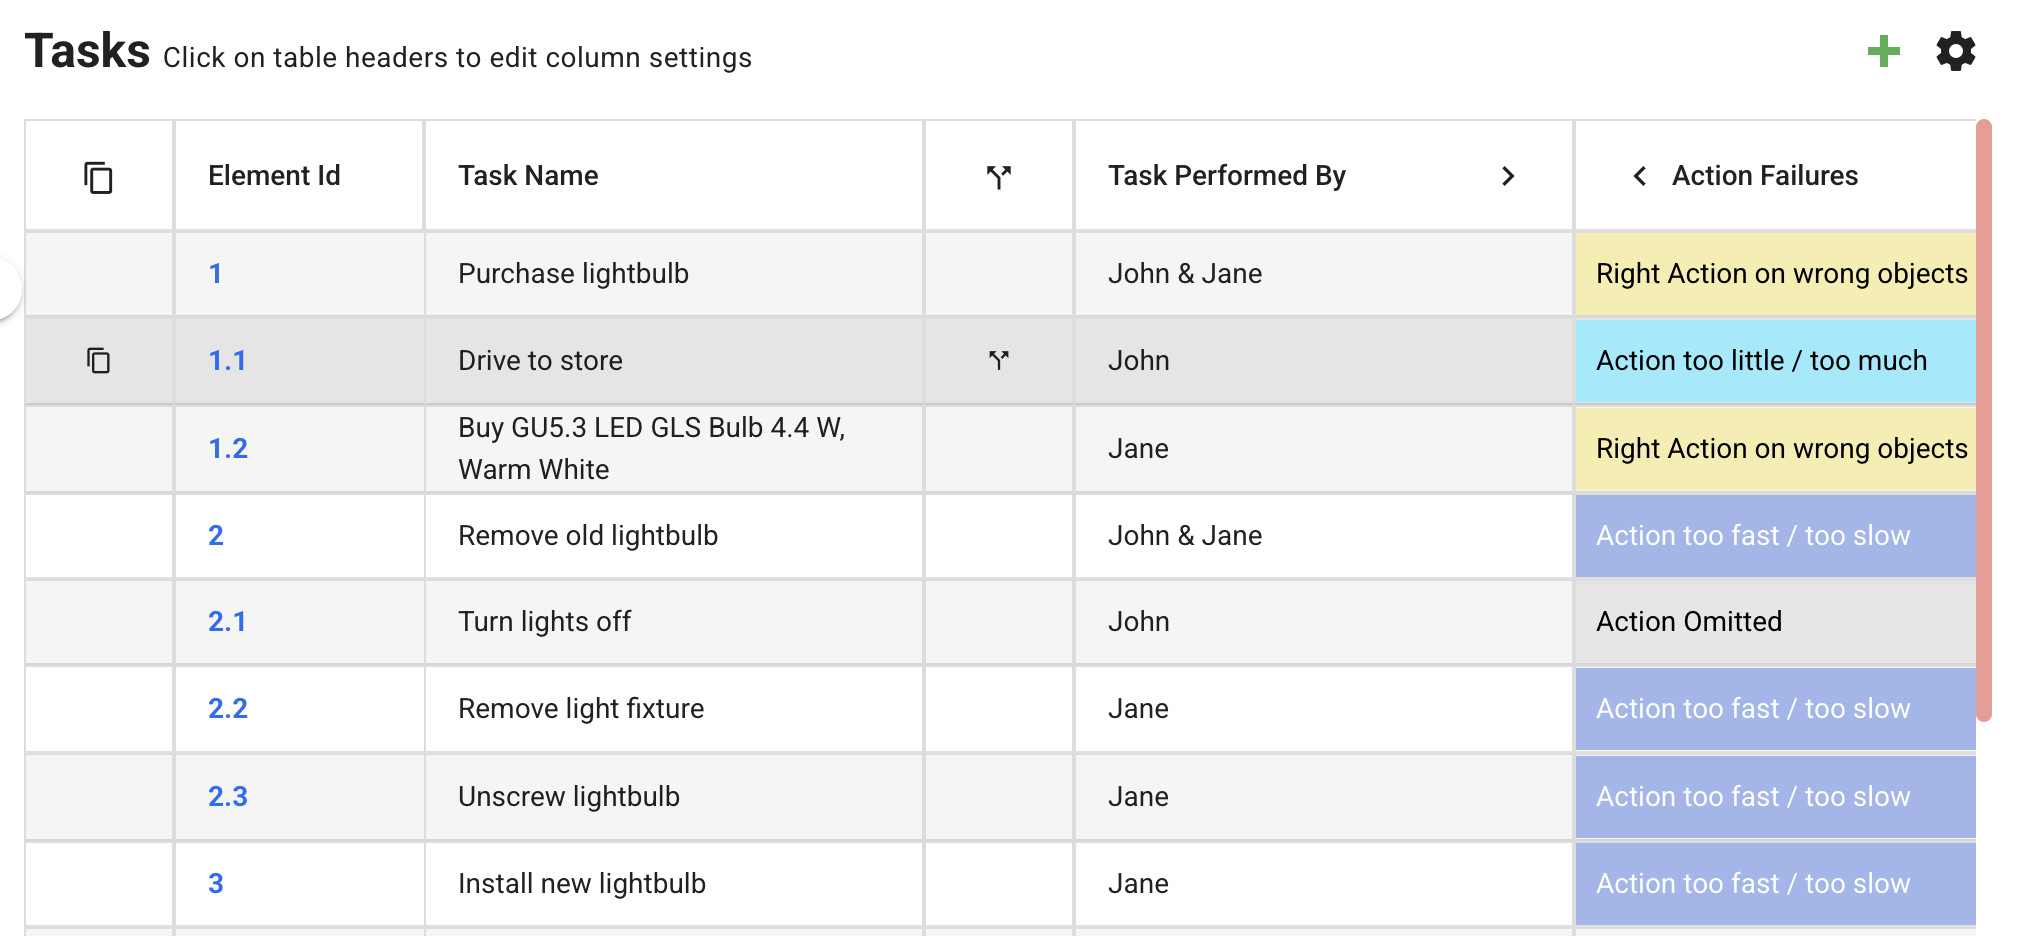This screenshot has height=936, width=2026.
Task: Open element link 2.3
Action: (x=227, y=797)
